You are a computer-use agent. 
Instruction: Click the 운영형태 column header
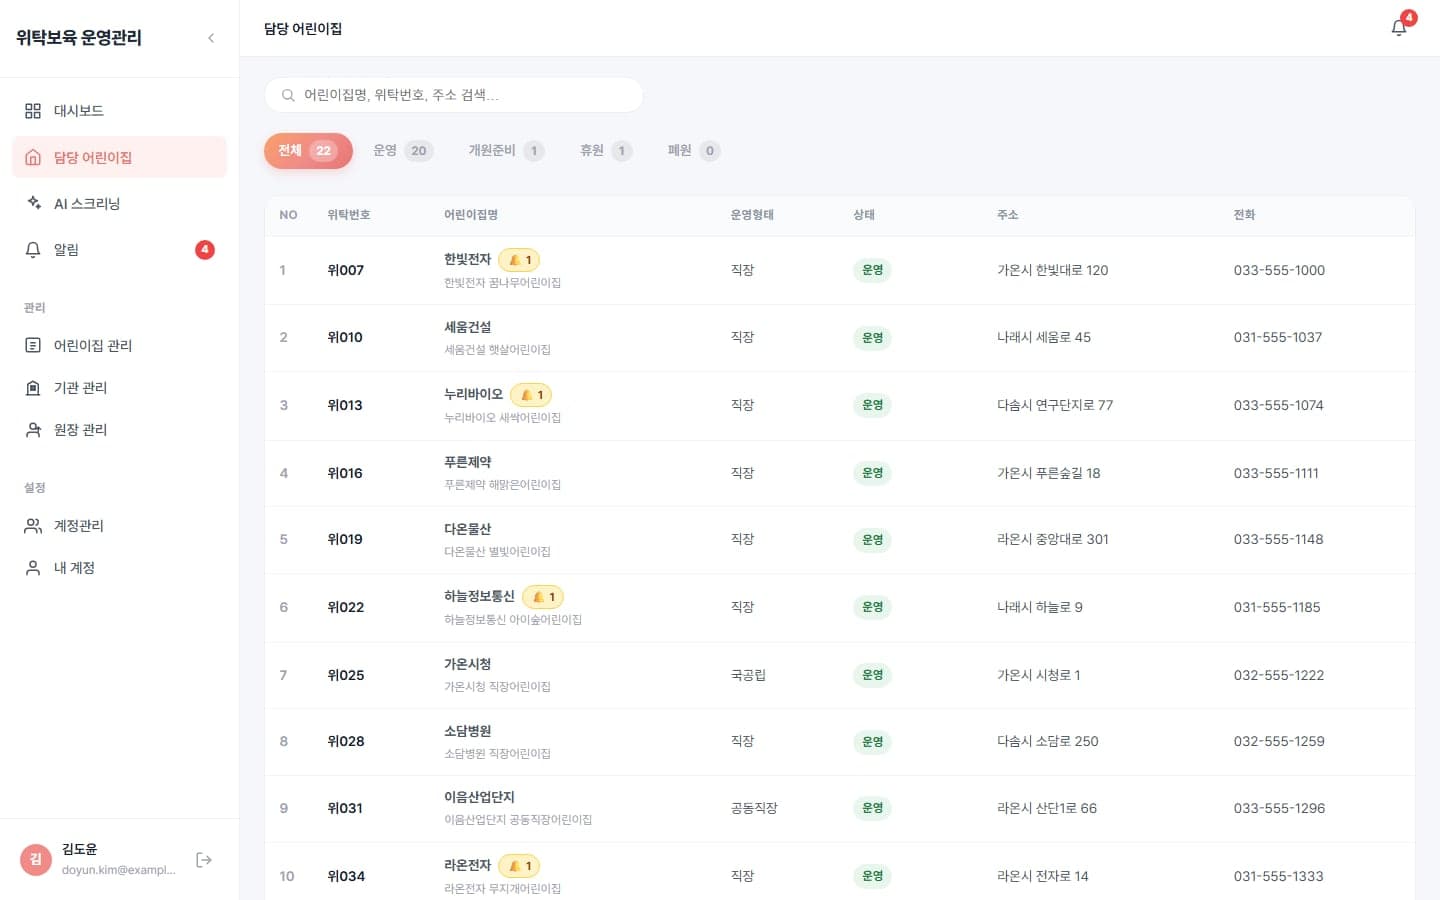pos(752,215)
